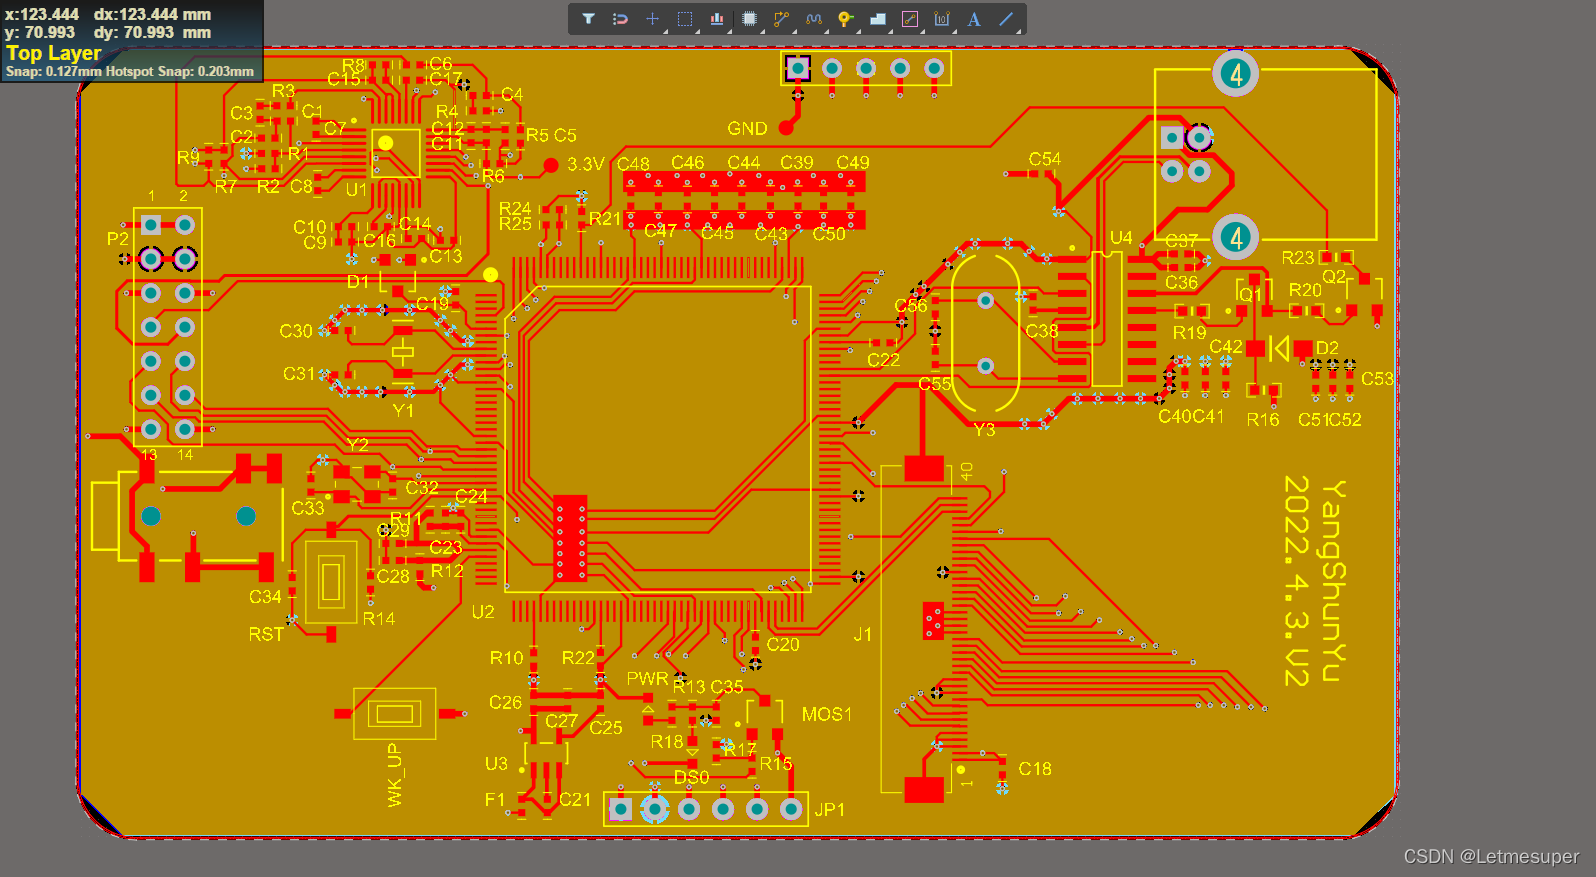Viewport: 1596px width, 877px height.
Task: Select the C30 capacitor designator
Action: pos(296,331)
